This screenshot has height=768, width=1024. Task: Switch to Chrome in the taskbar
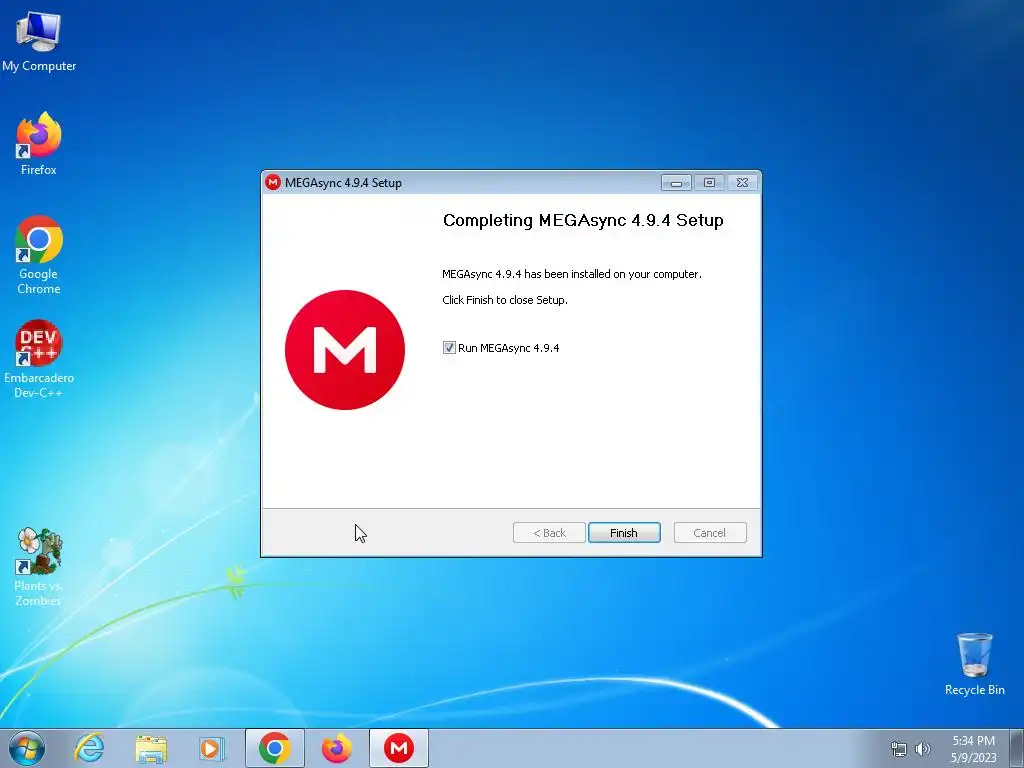(274, 748)
